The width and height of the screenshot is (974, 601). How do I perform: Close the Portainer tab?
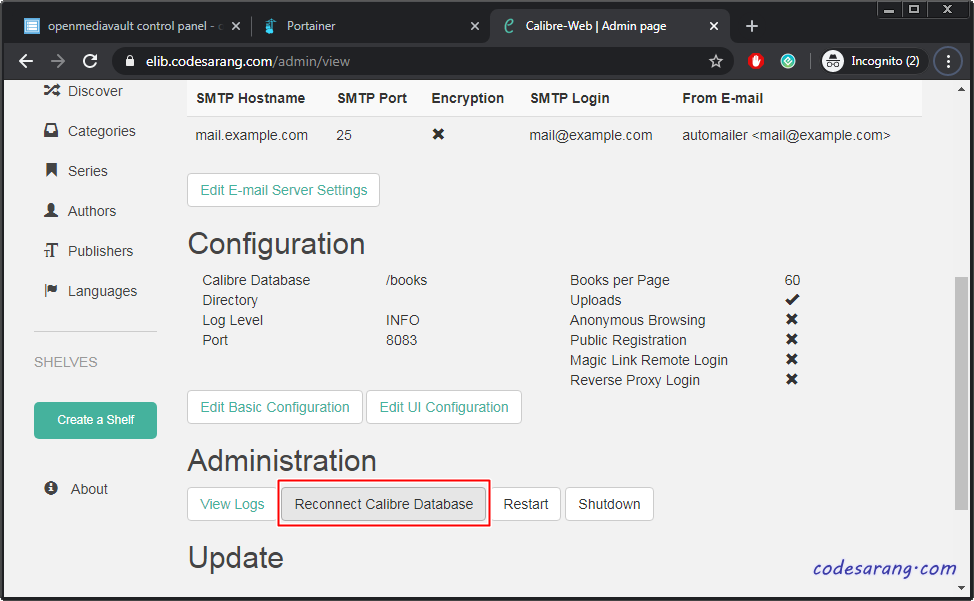pyautogui.click(x=475, y=26)
